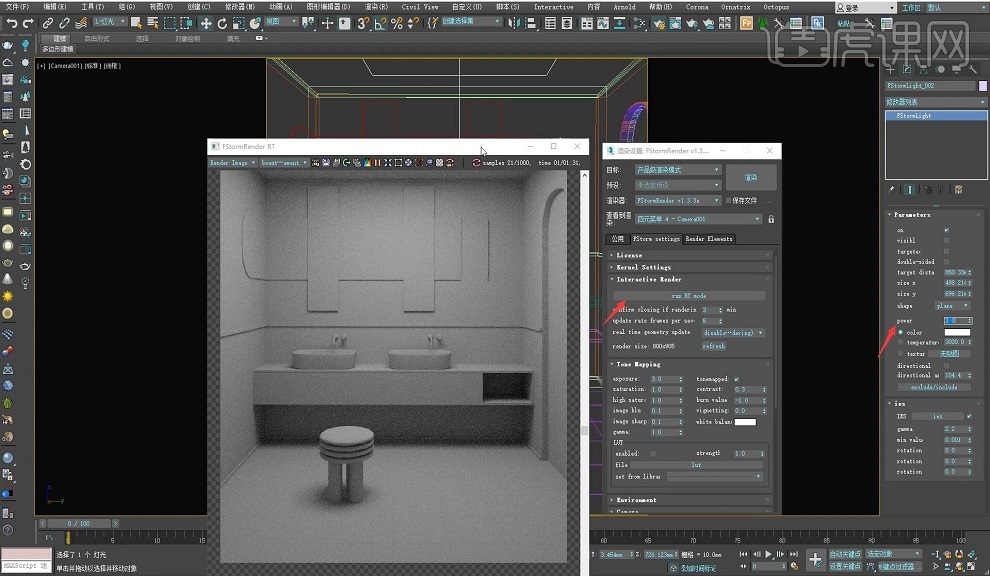
Task: Click the timeline frame slider 0/100
Action: coord(78,524)
